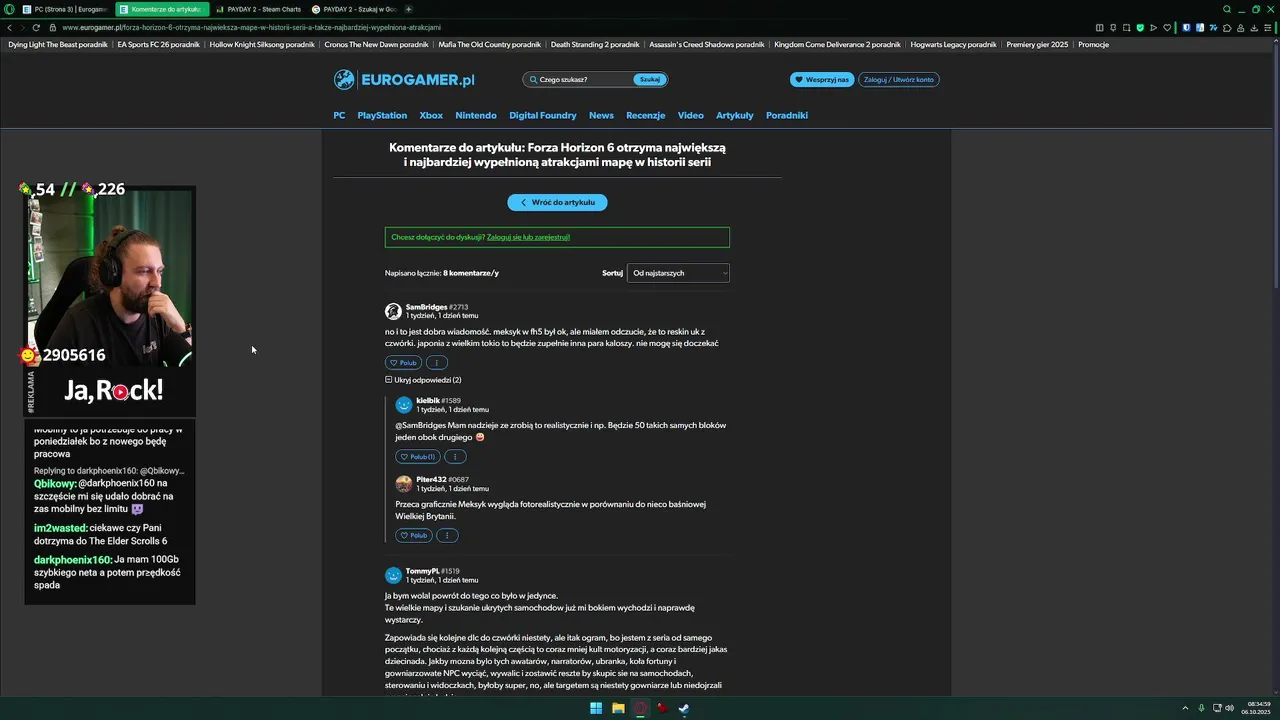
Task: Open Steam from taskbar
Action: pos(684,708)
